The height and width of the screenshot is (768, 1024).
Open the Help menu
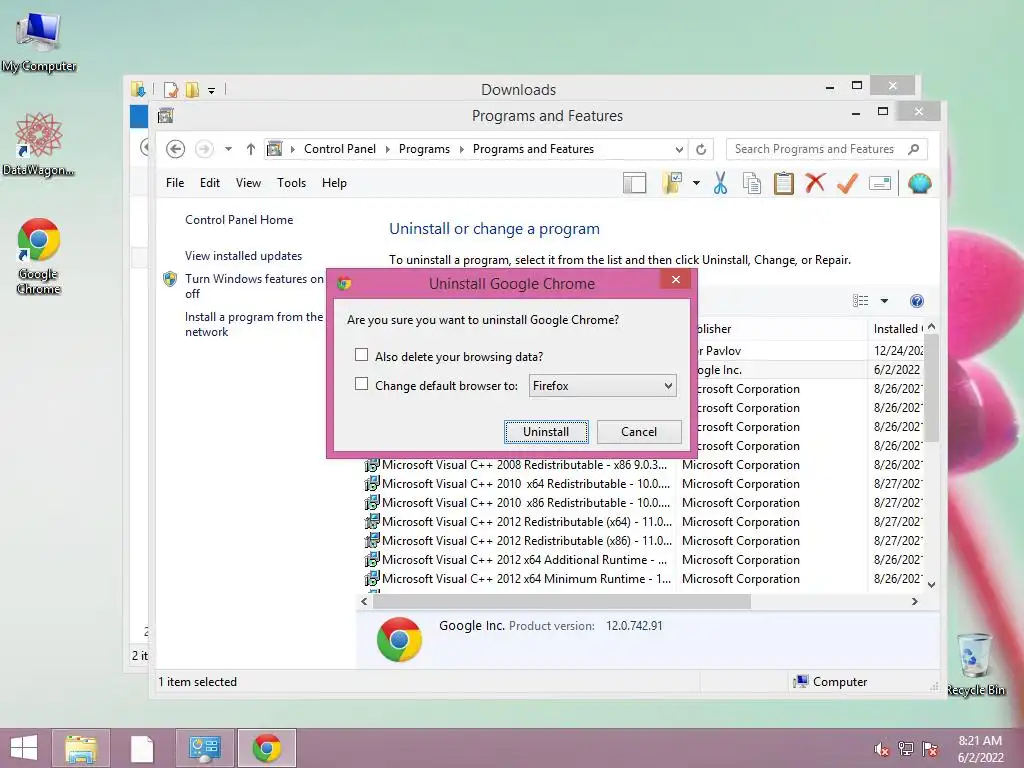click(334, 183)
